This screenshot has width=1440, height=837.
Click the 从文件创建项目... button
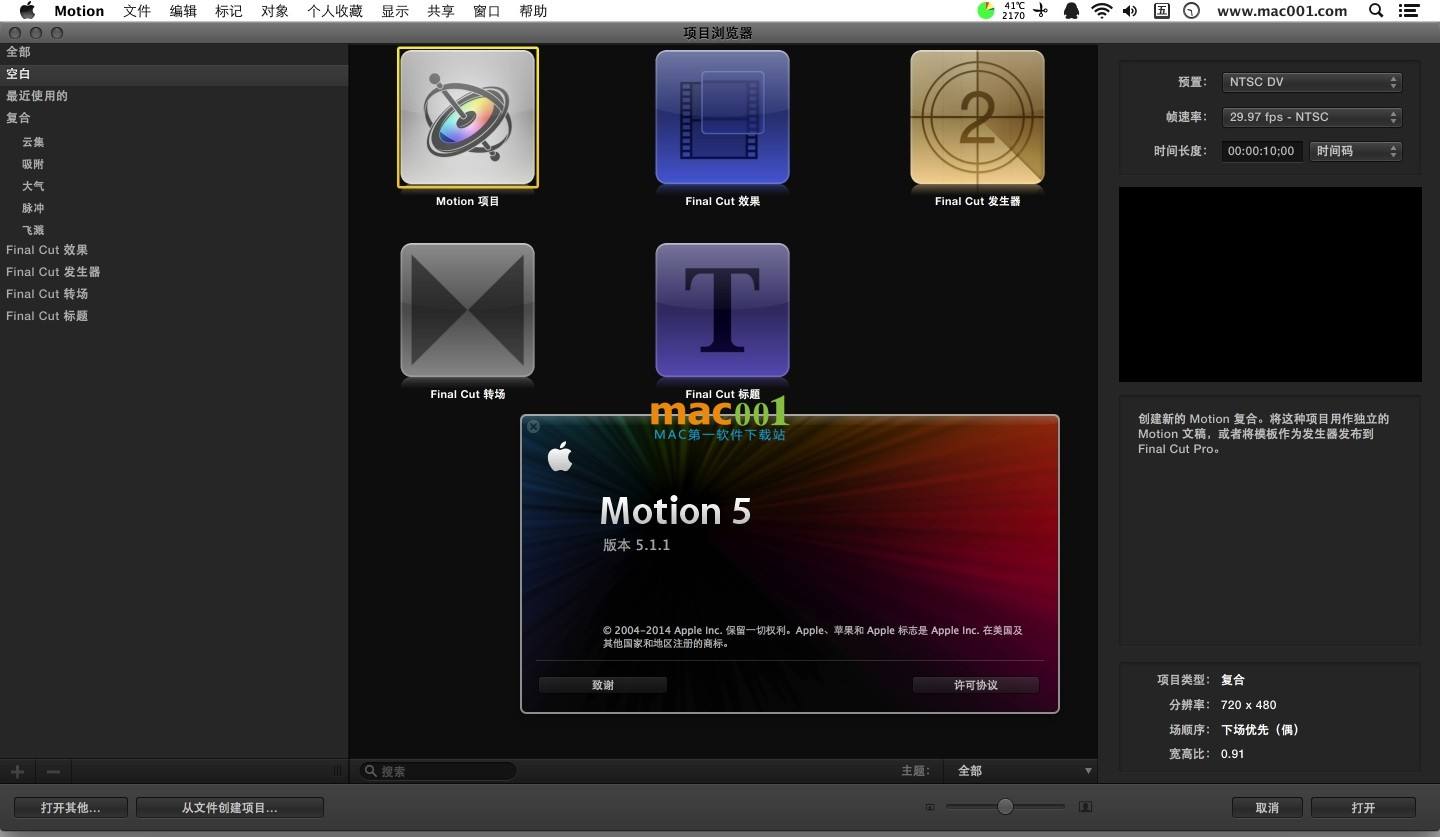coord(230,807)
